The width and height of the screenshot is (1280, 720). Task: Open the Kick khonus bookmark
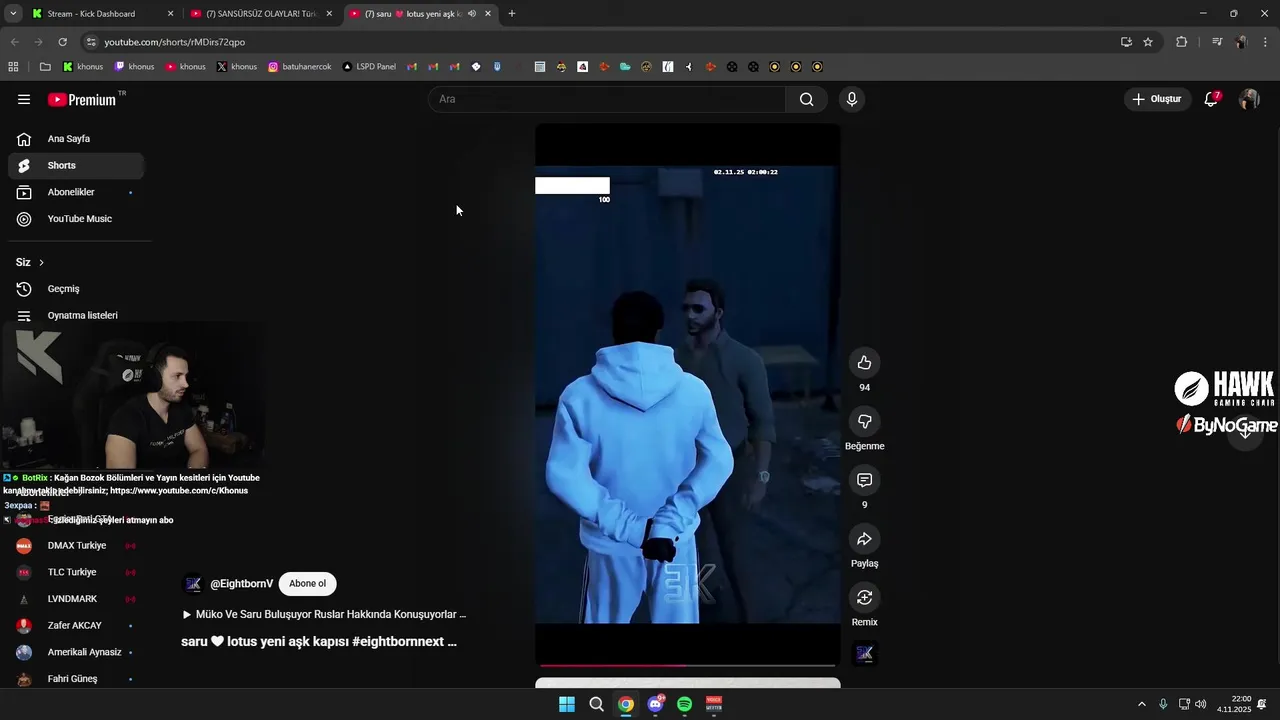pyautogui.click(x=83, y=67)
